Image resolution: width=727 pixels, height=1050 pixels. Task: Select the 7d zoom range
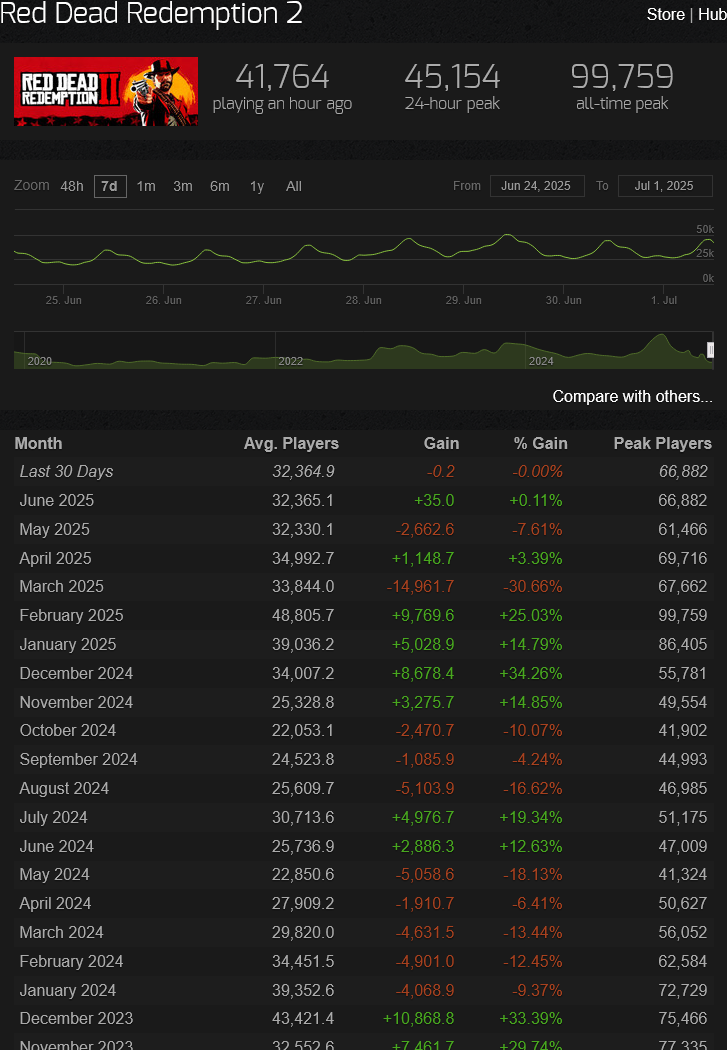(110, 186)
